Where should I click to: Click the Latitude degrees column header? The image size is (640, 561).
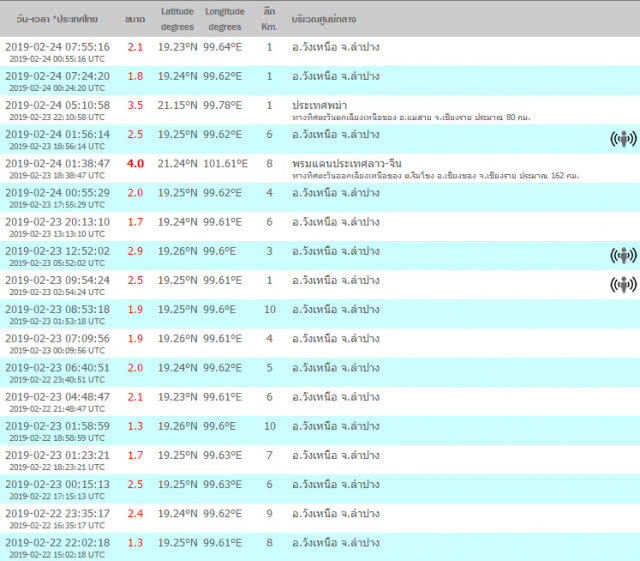[177, 19]
